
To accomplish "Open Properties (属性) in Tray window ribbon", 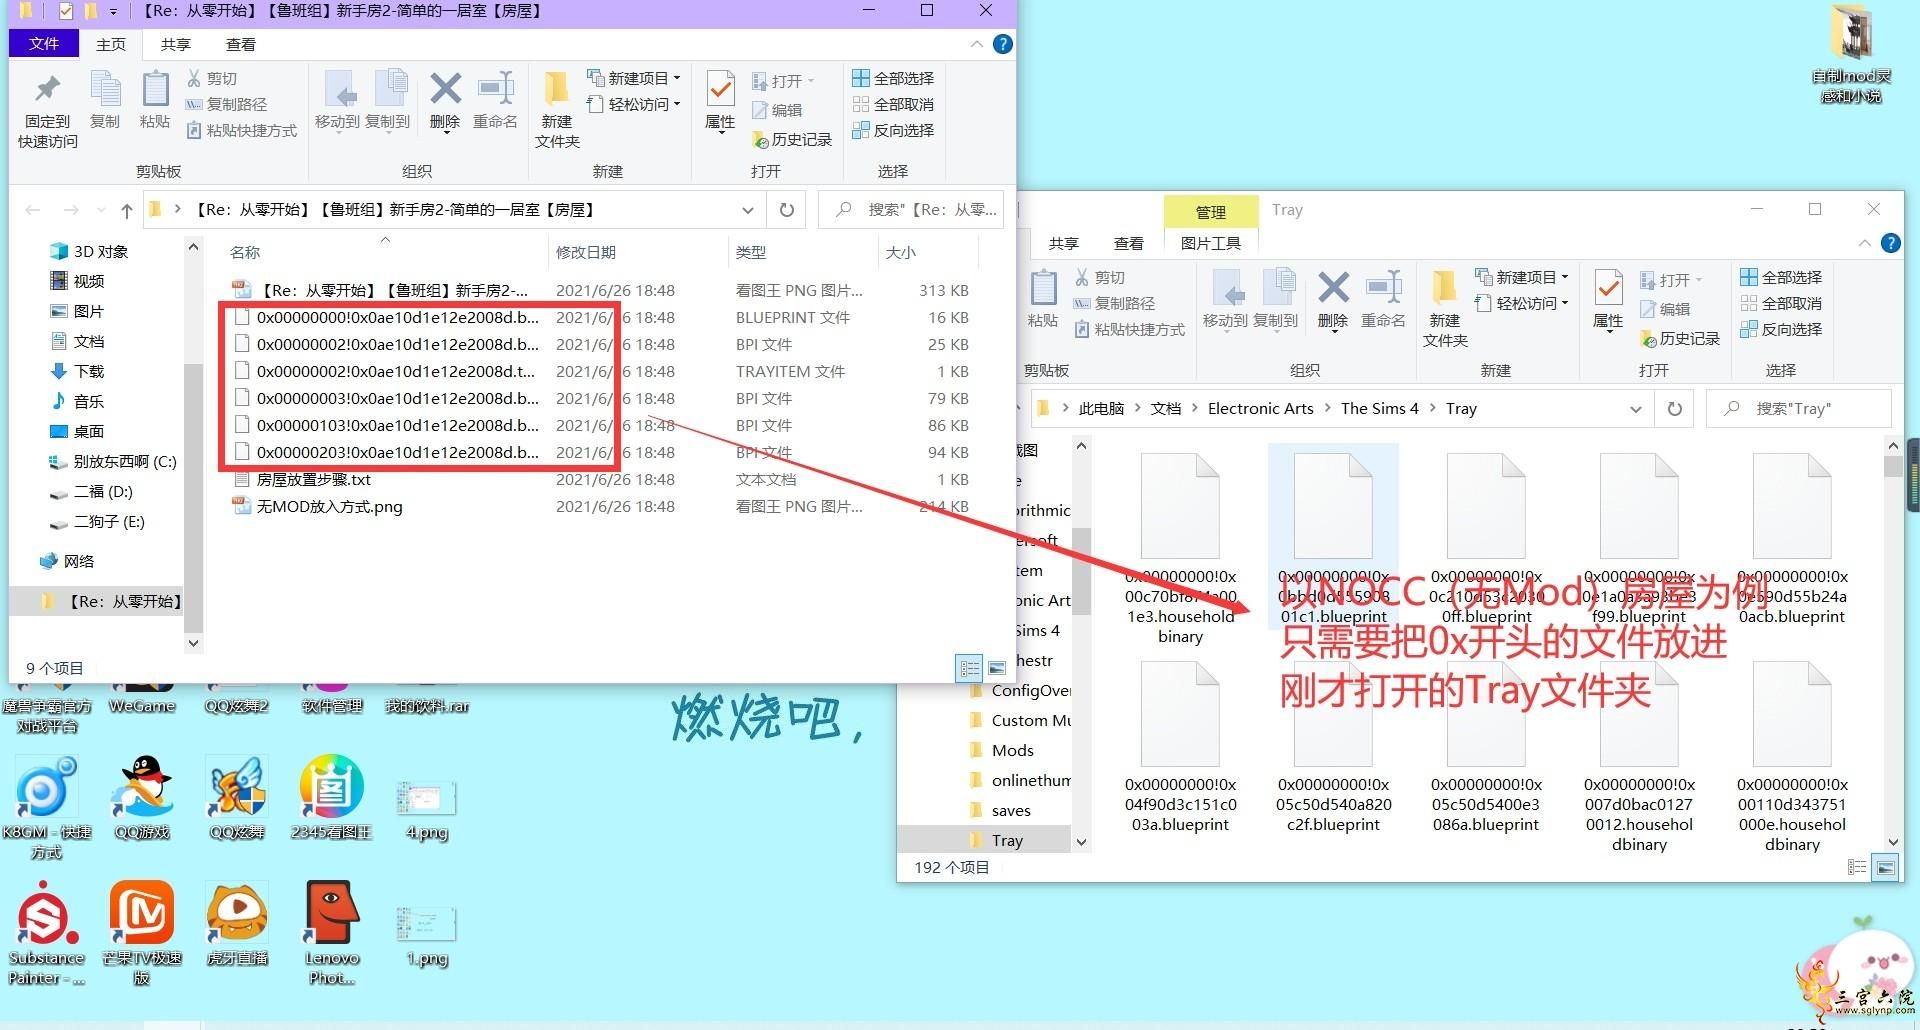I will (x=1608, y=299).
